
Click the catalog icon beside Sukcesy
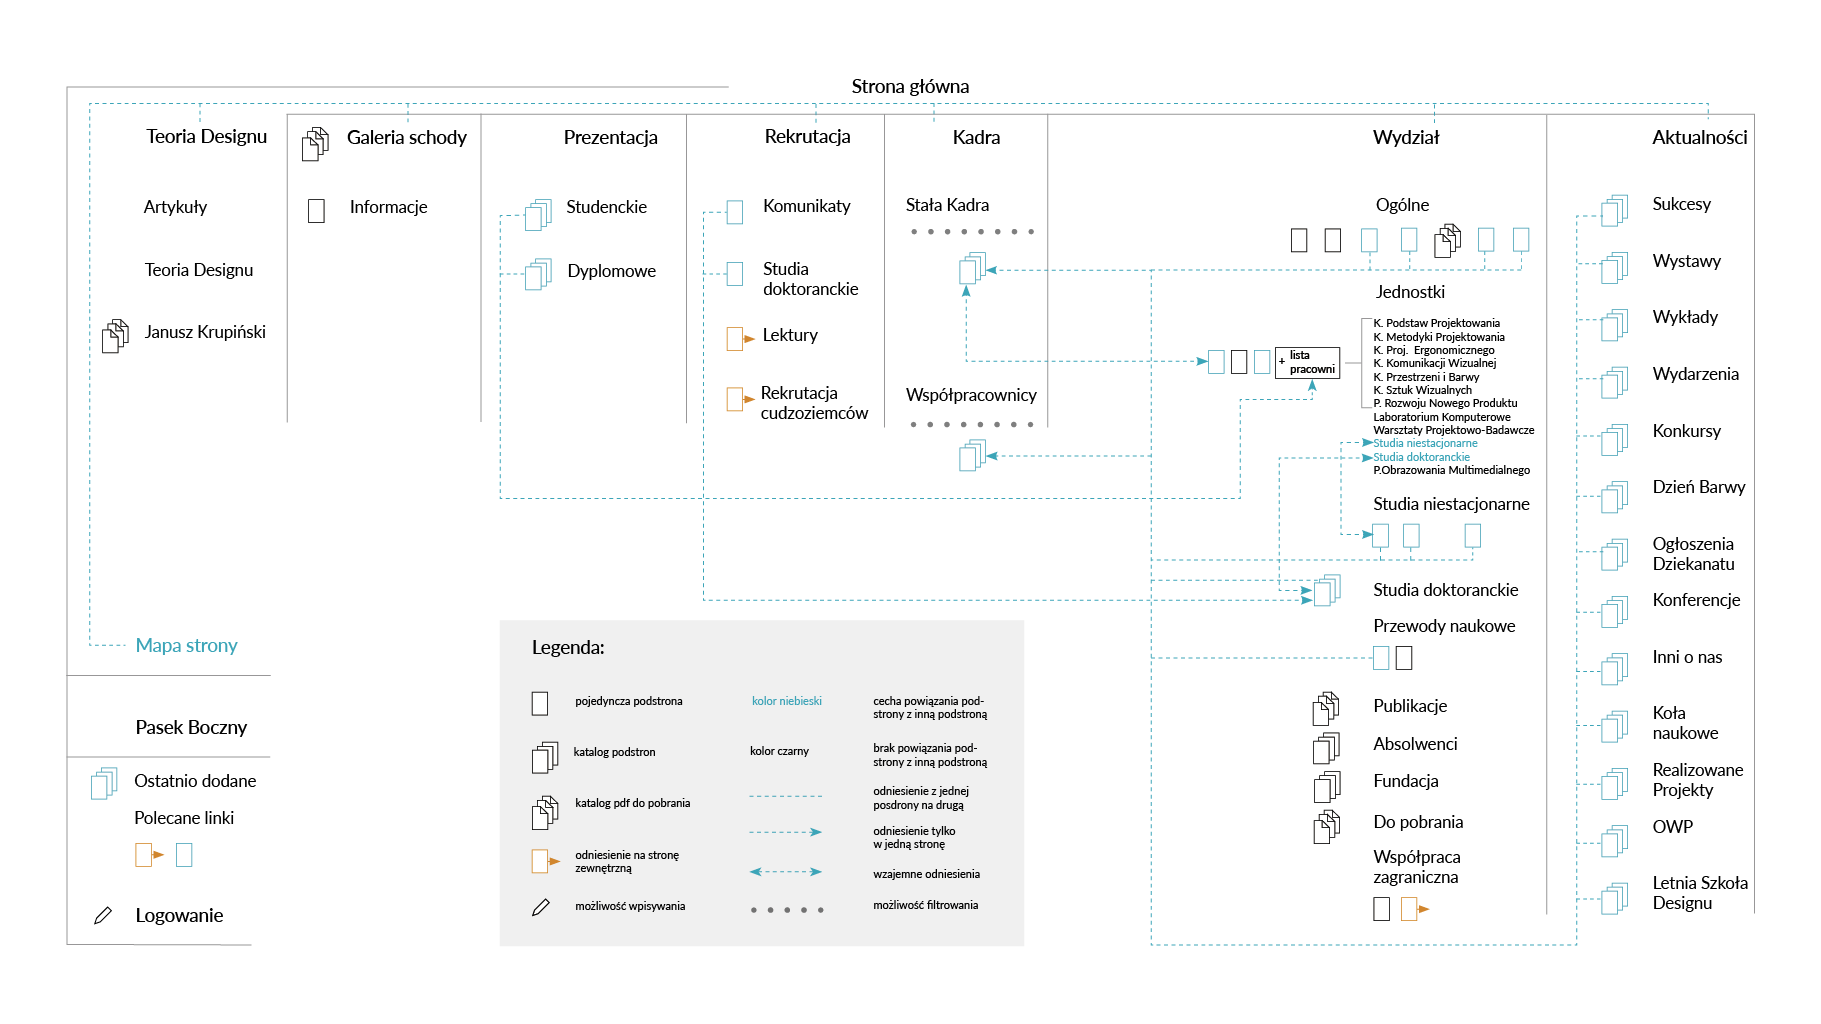[x=1614, y=210]
